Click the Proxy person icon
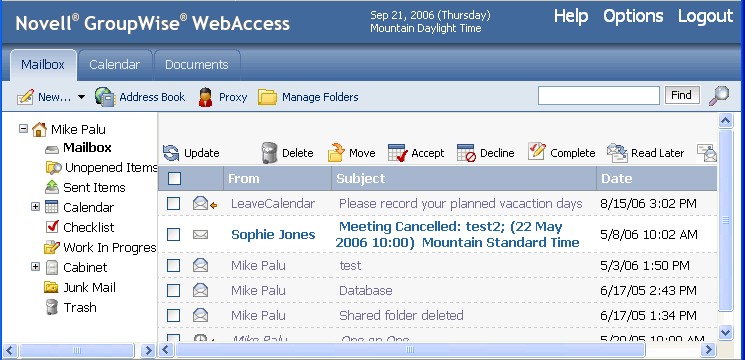The height and width of the screenshot is (360, 745). 205,97
